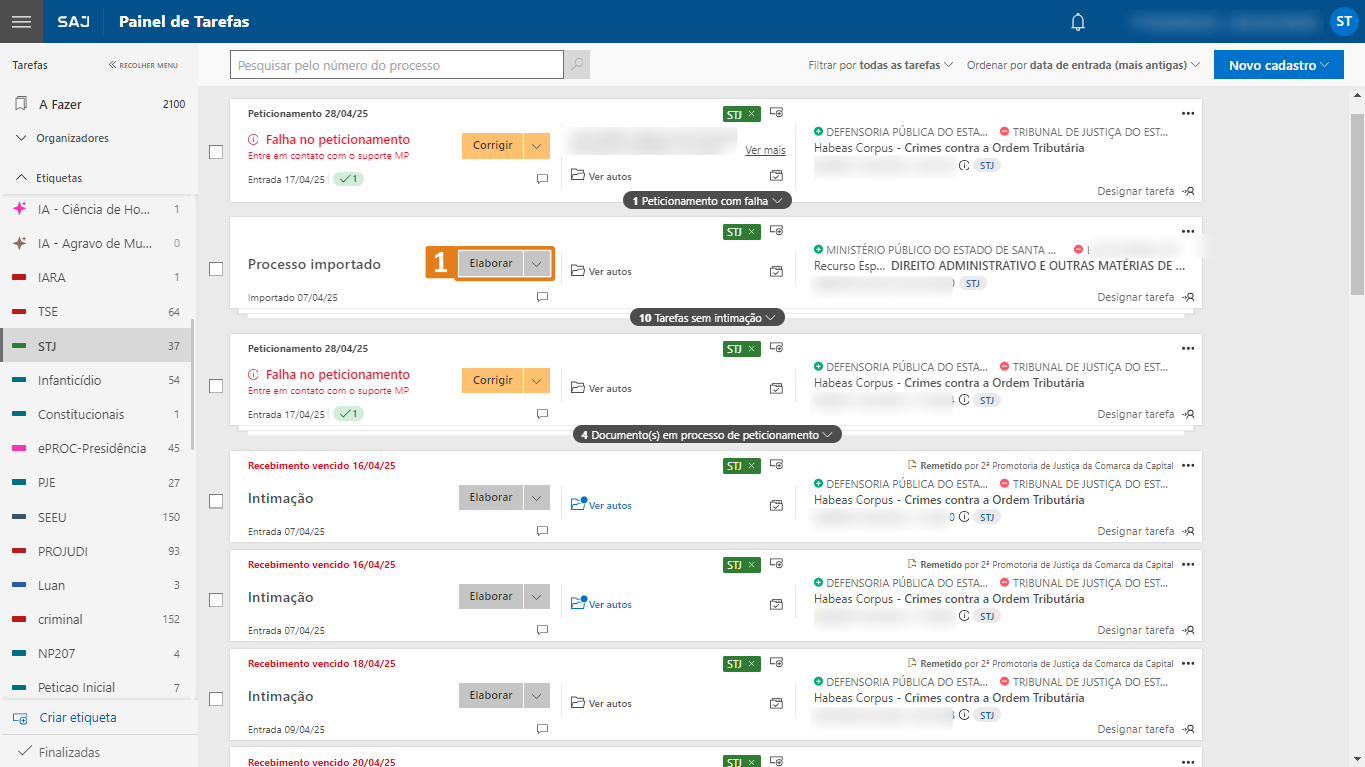The width and height of the screenshot is (1365, 767).
Task: Click the Ver mais link
Action: tap(765, 150)
